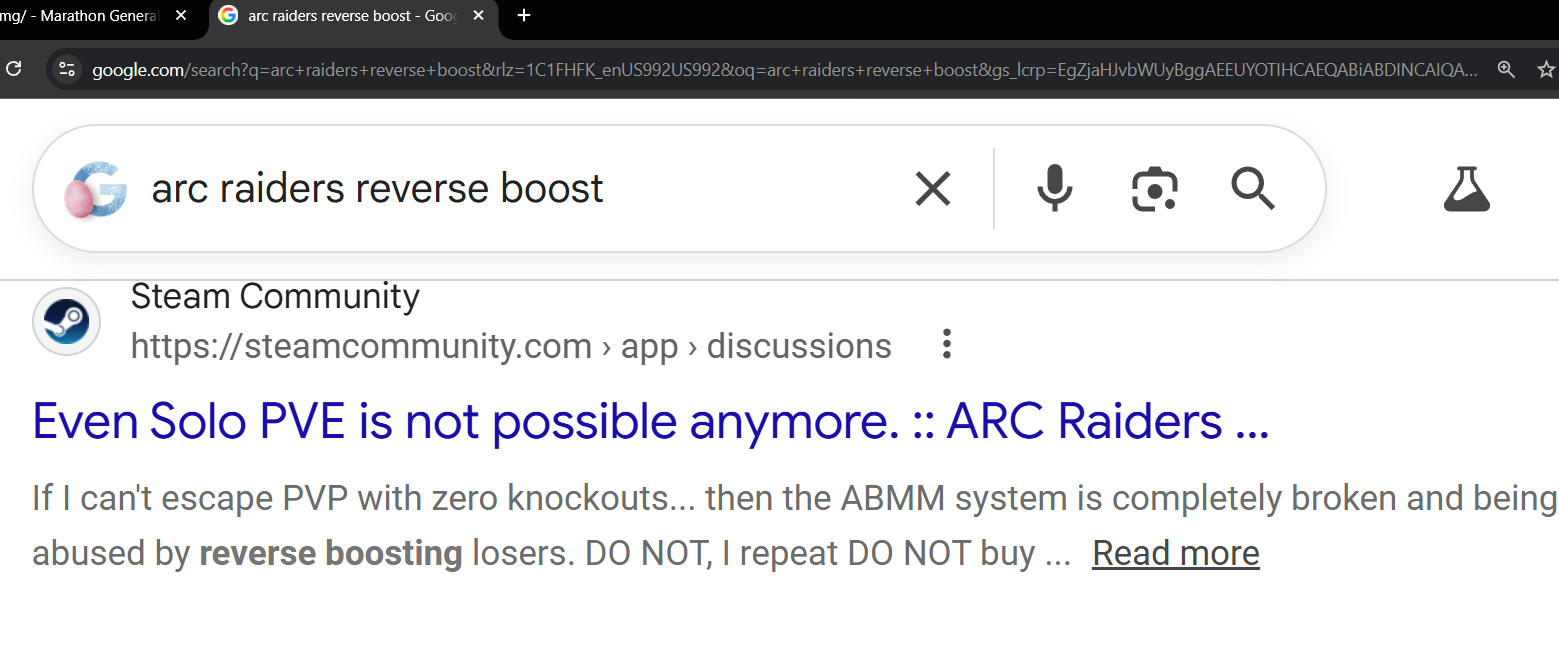Open a new Chrome tab
Viewport: 1559px width, 648px height.
pyautogui.click(x=524, y=16)
